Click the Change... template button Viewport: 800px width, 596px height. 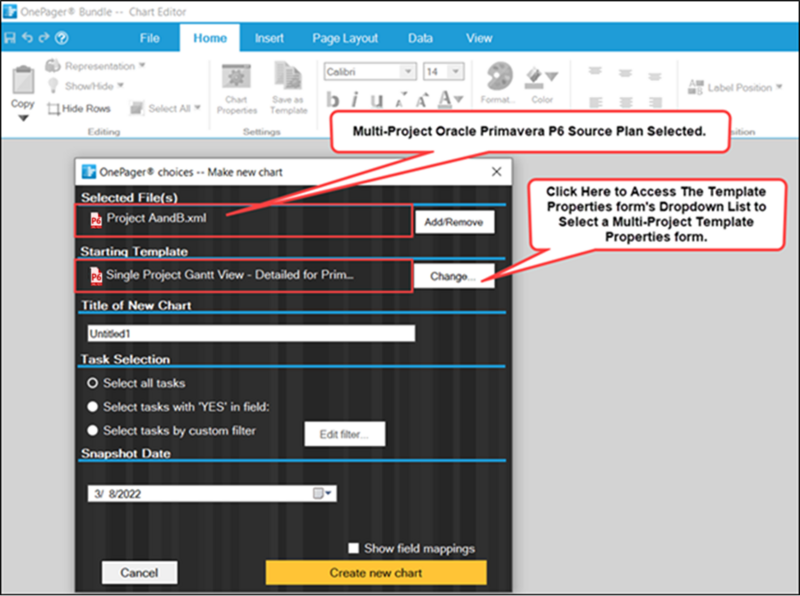pos(454,276)
